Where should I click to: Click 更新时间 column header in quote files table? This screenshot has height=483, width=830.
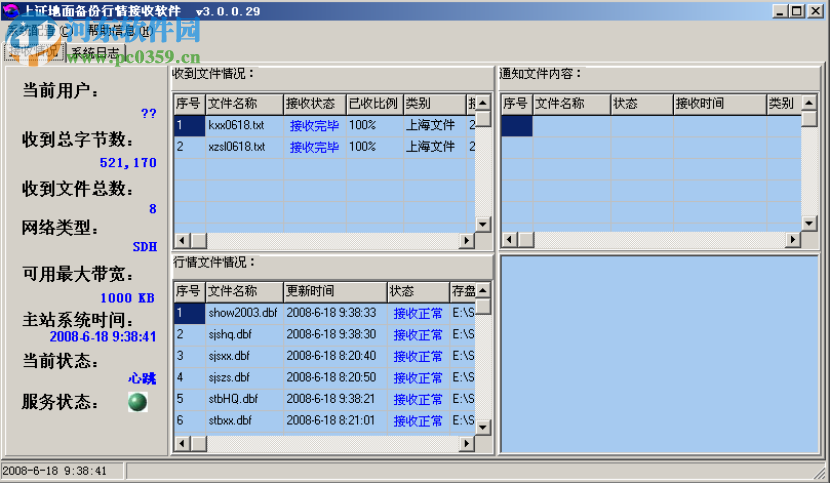pos(335,291)
